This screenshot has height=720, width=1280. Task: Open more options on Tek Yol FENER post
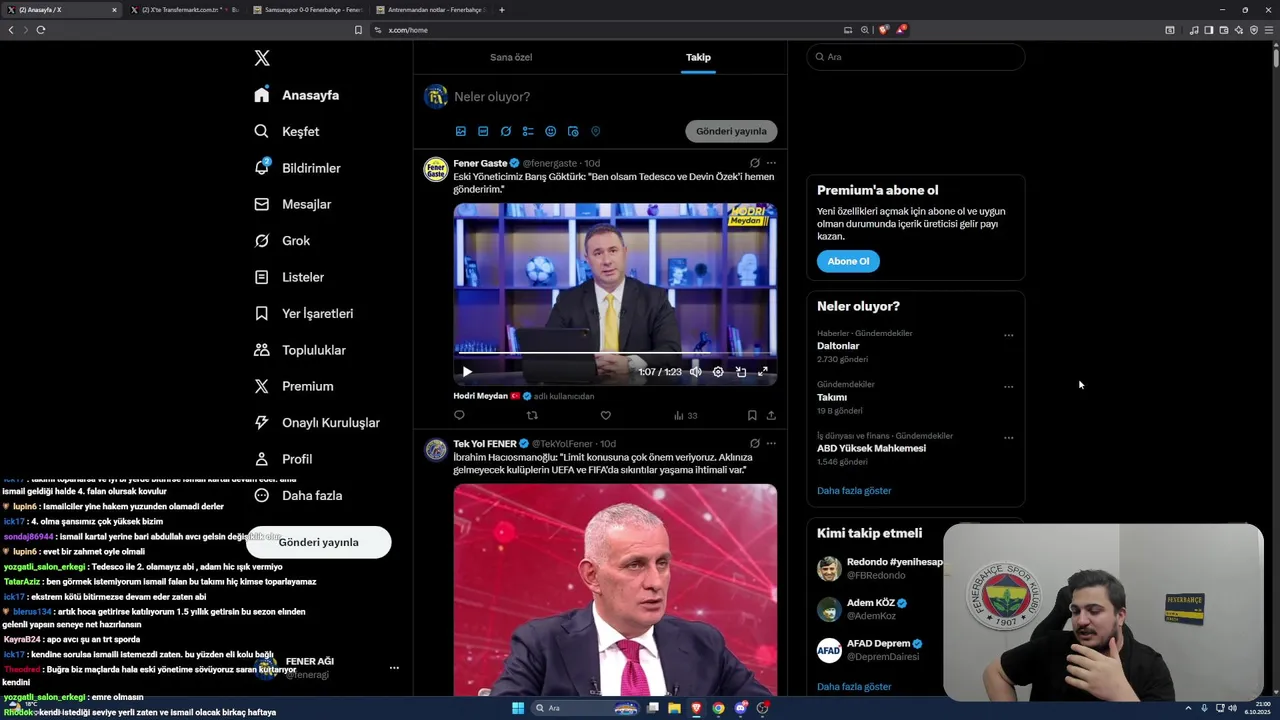771,443
